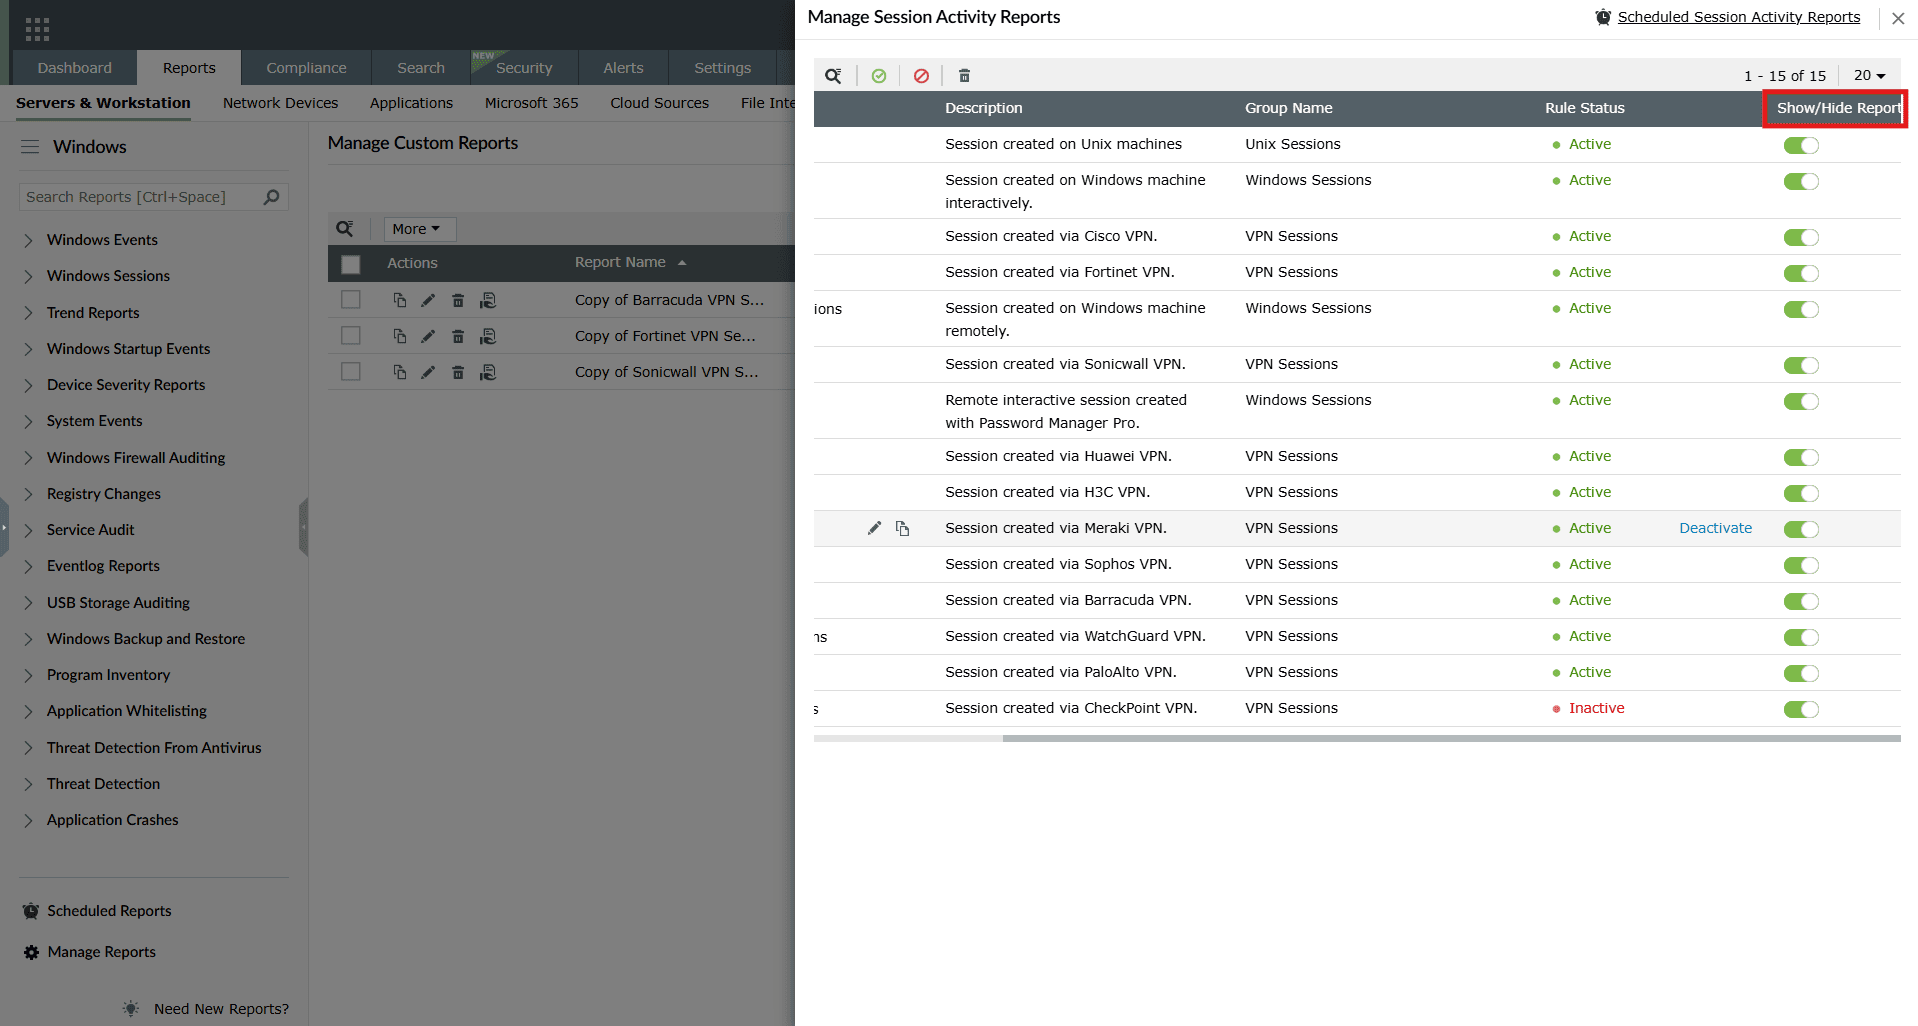
Task: Switch to the Dashboard tab
Action: coord(75,68)
